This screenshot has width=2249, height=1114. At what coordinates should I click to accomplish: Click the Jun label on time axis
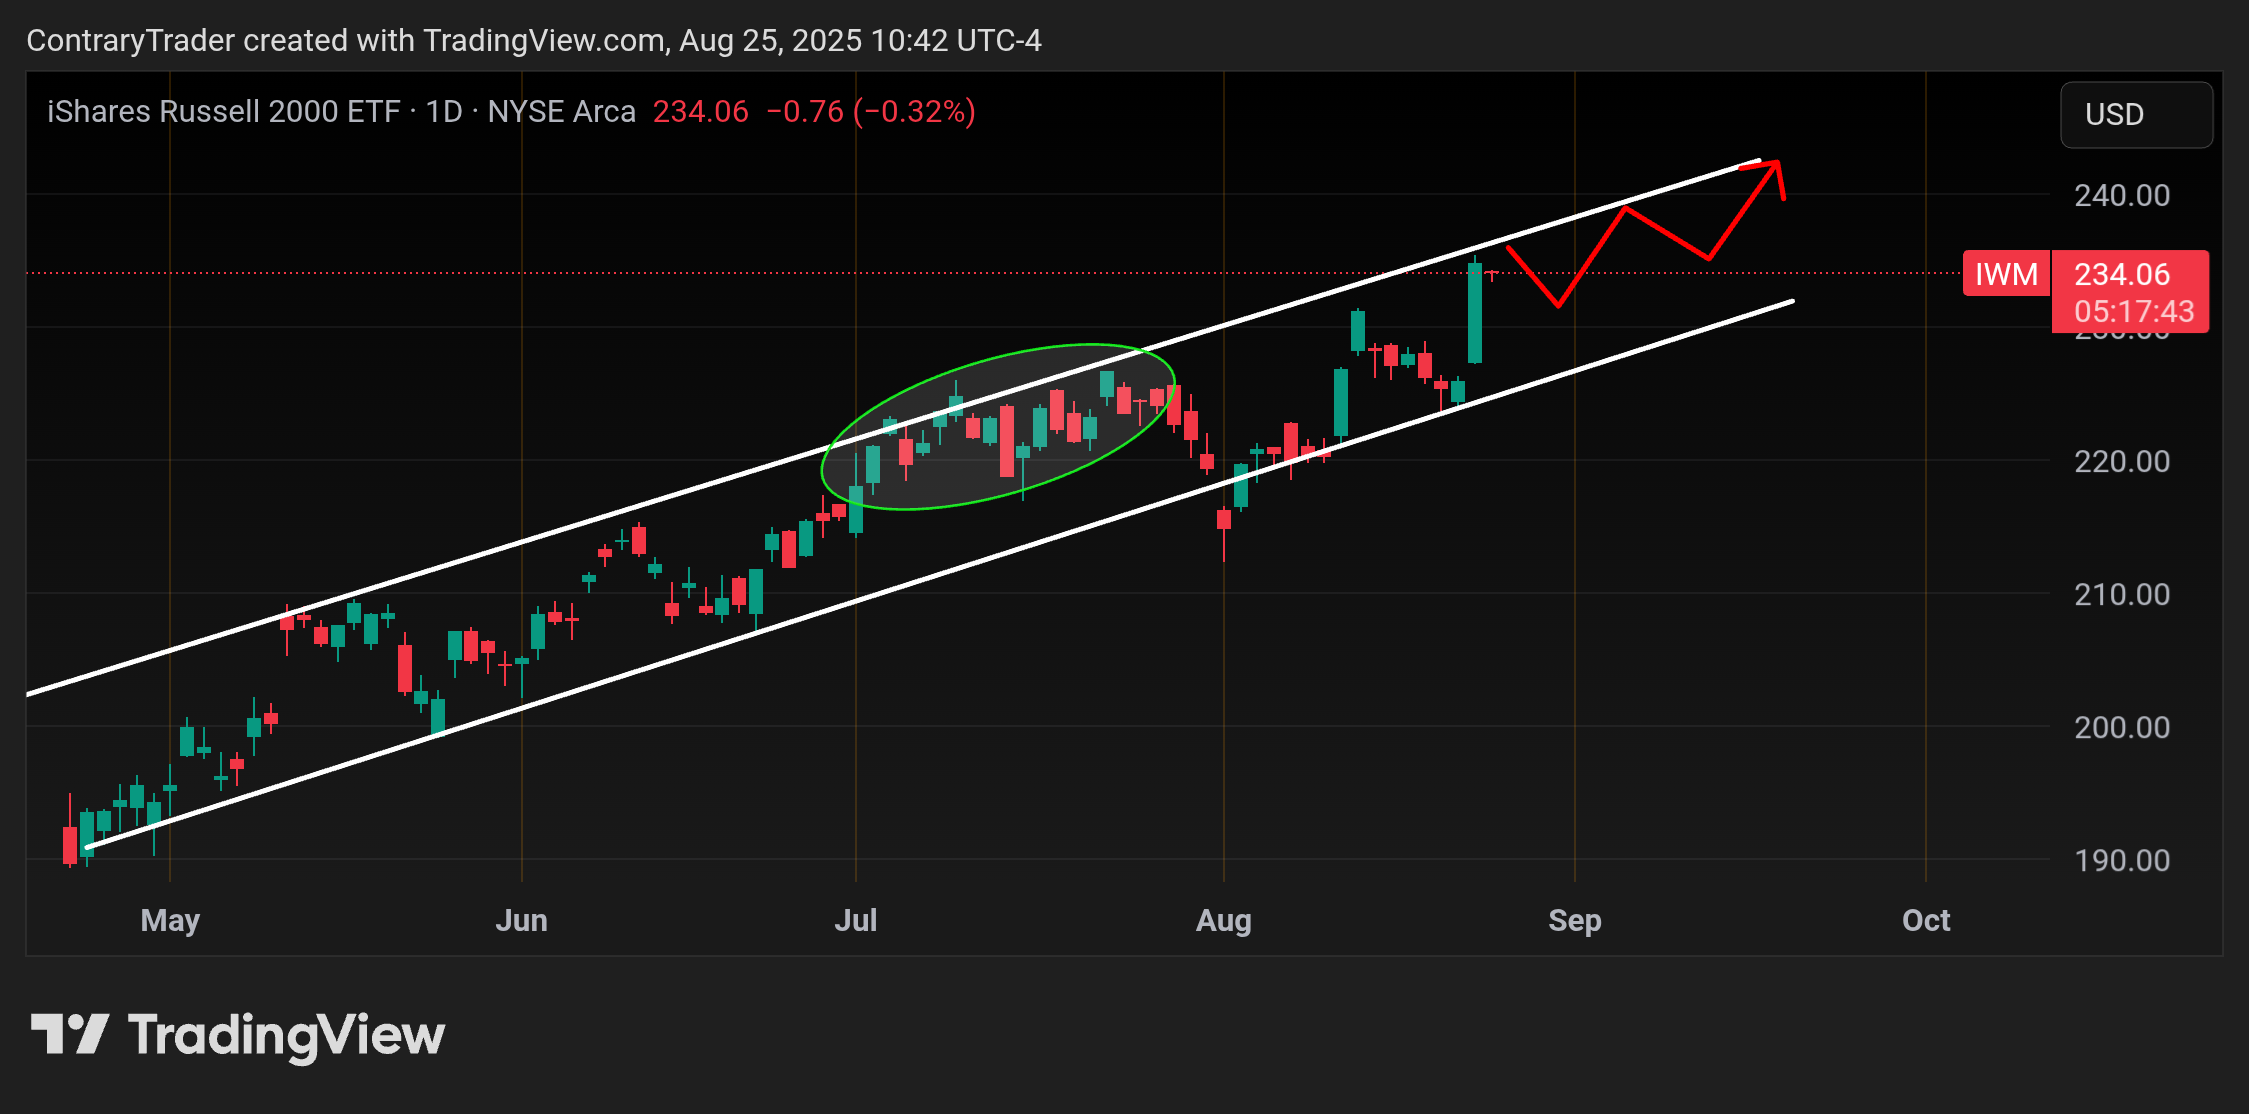tap(521, 920)
